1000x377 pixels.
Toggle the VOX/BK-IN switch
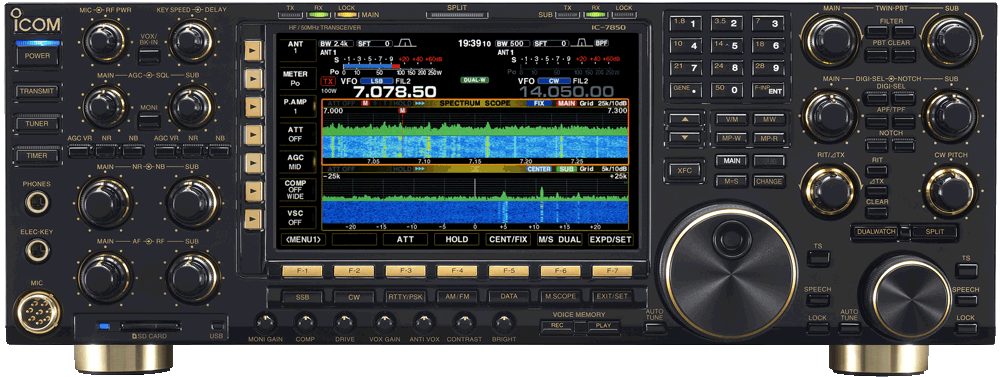pyautogui.click(x=149, y=56)
